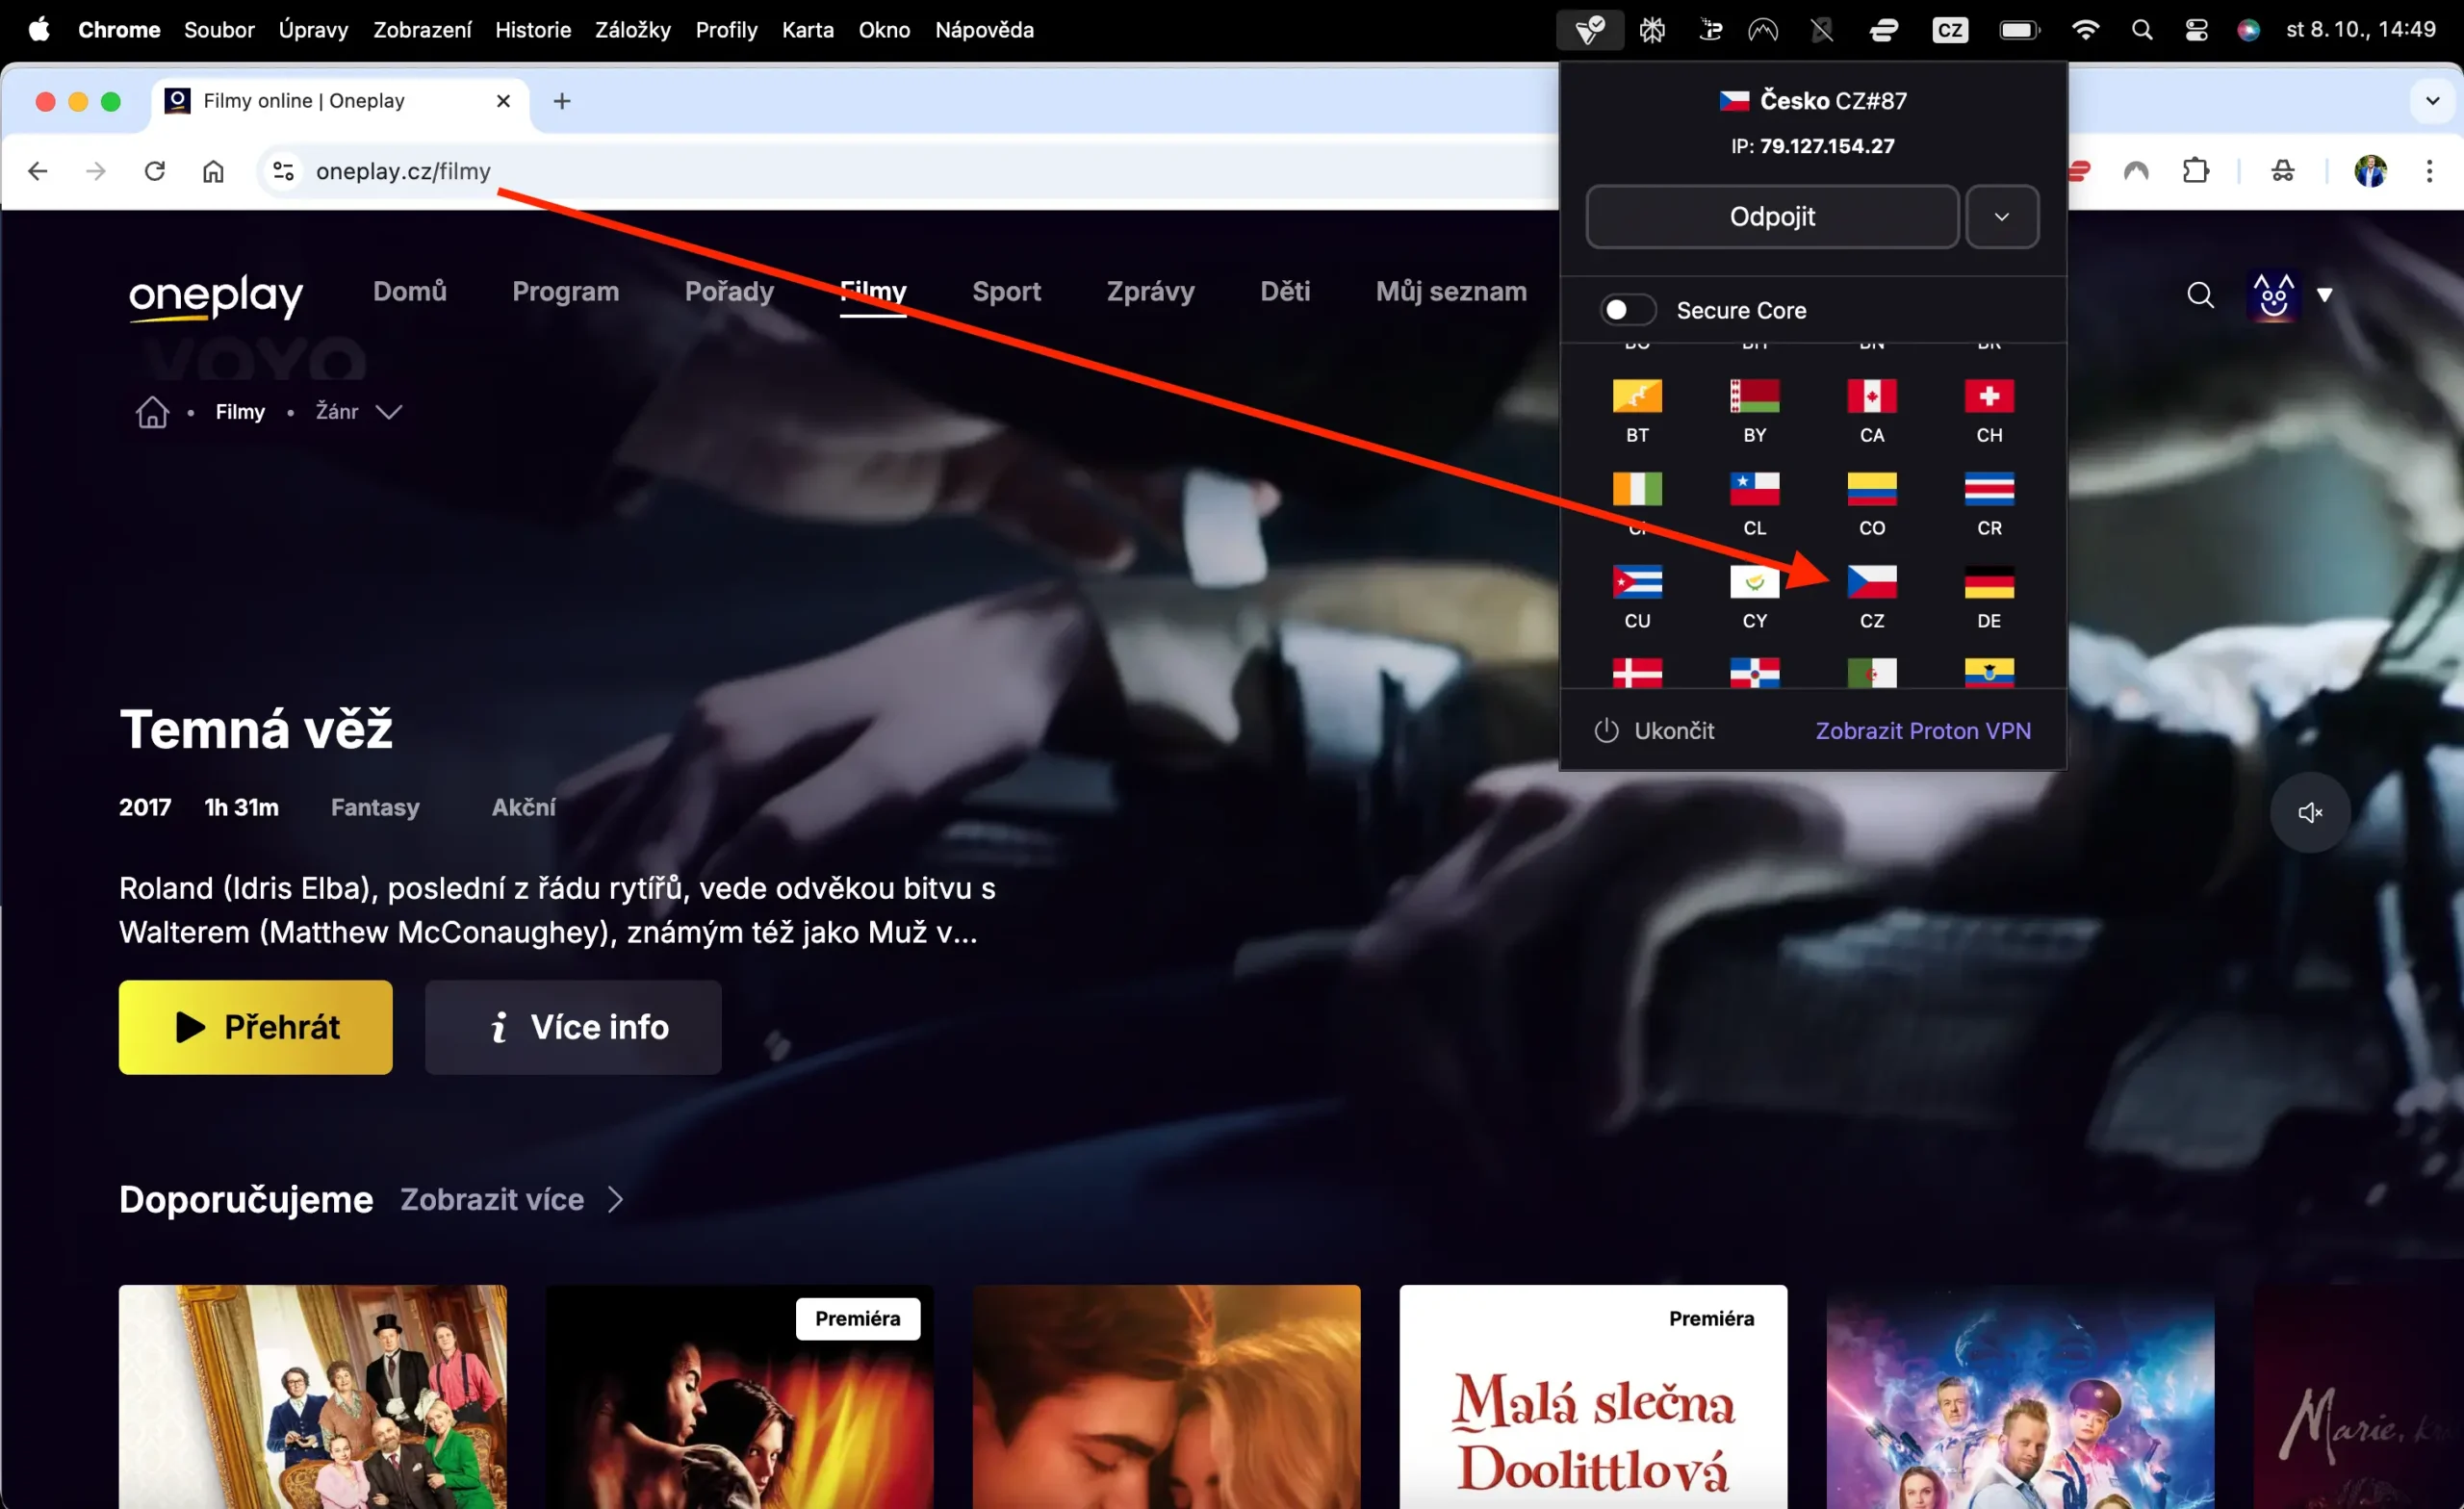The width and height of the screenshot is (2464, 1509).
Task: Unmute the video via the speaker icon
Action: pos(2310,811)
